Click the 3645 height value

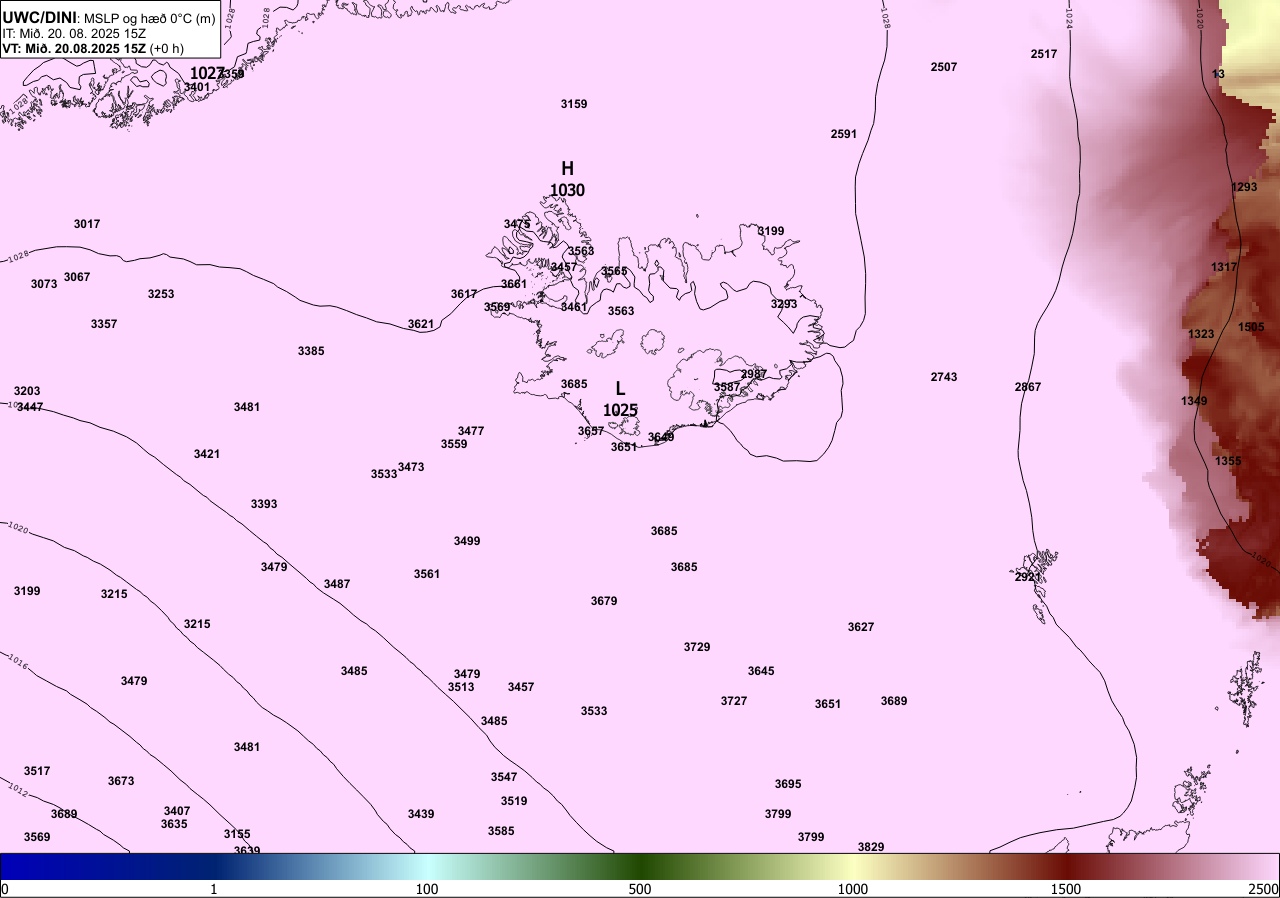761,671
